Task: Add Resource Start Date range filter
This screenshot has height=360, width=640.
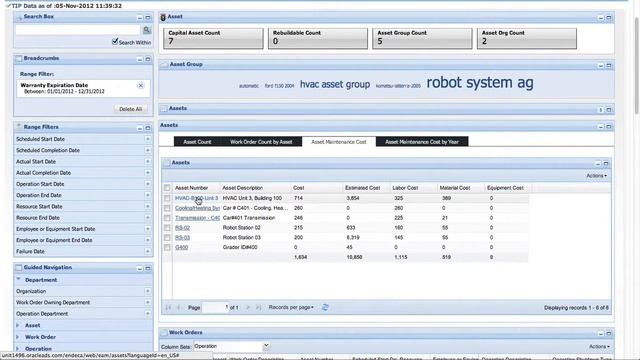Action: pos(147,207)
